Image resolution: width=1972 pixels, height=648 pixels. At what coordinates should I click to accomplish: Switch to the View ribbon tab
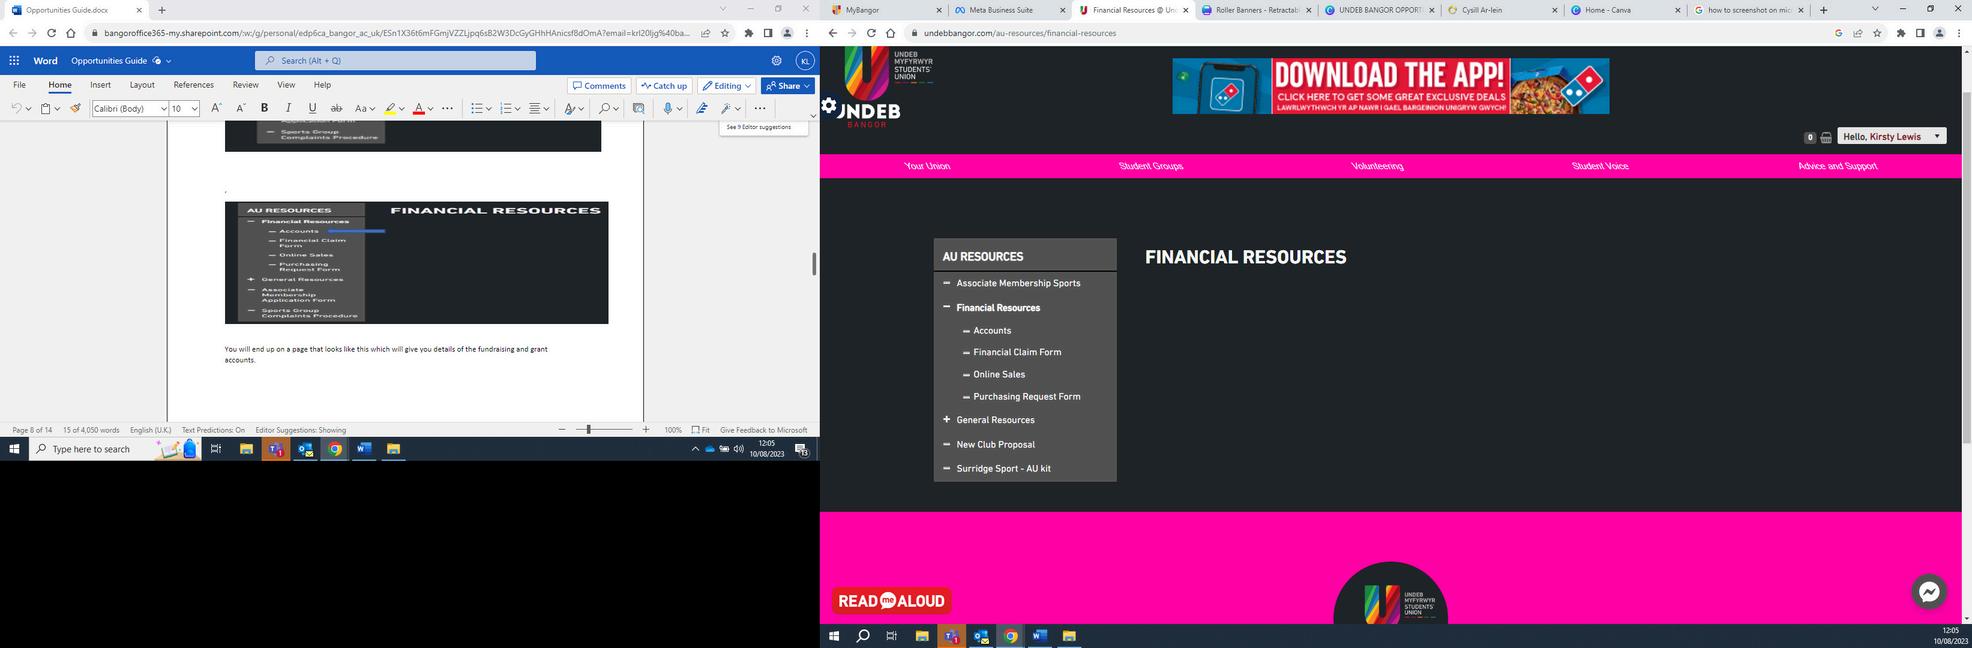(286, 85)
